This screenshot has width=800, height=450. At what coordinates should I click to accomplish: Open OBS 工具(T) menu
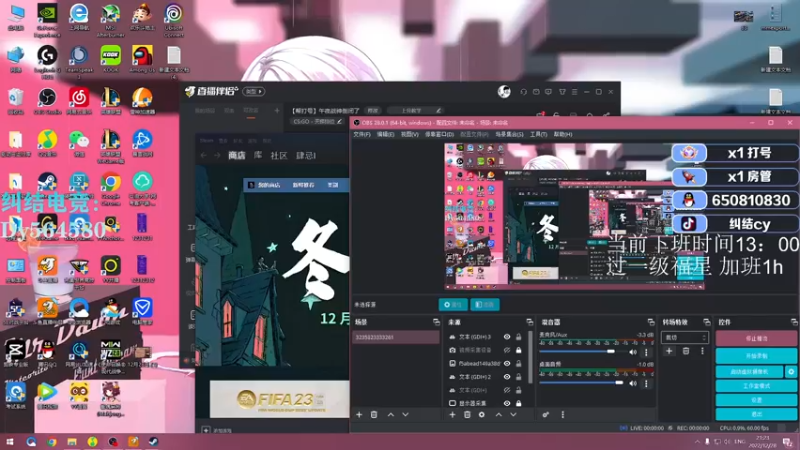[538, 134]
